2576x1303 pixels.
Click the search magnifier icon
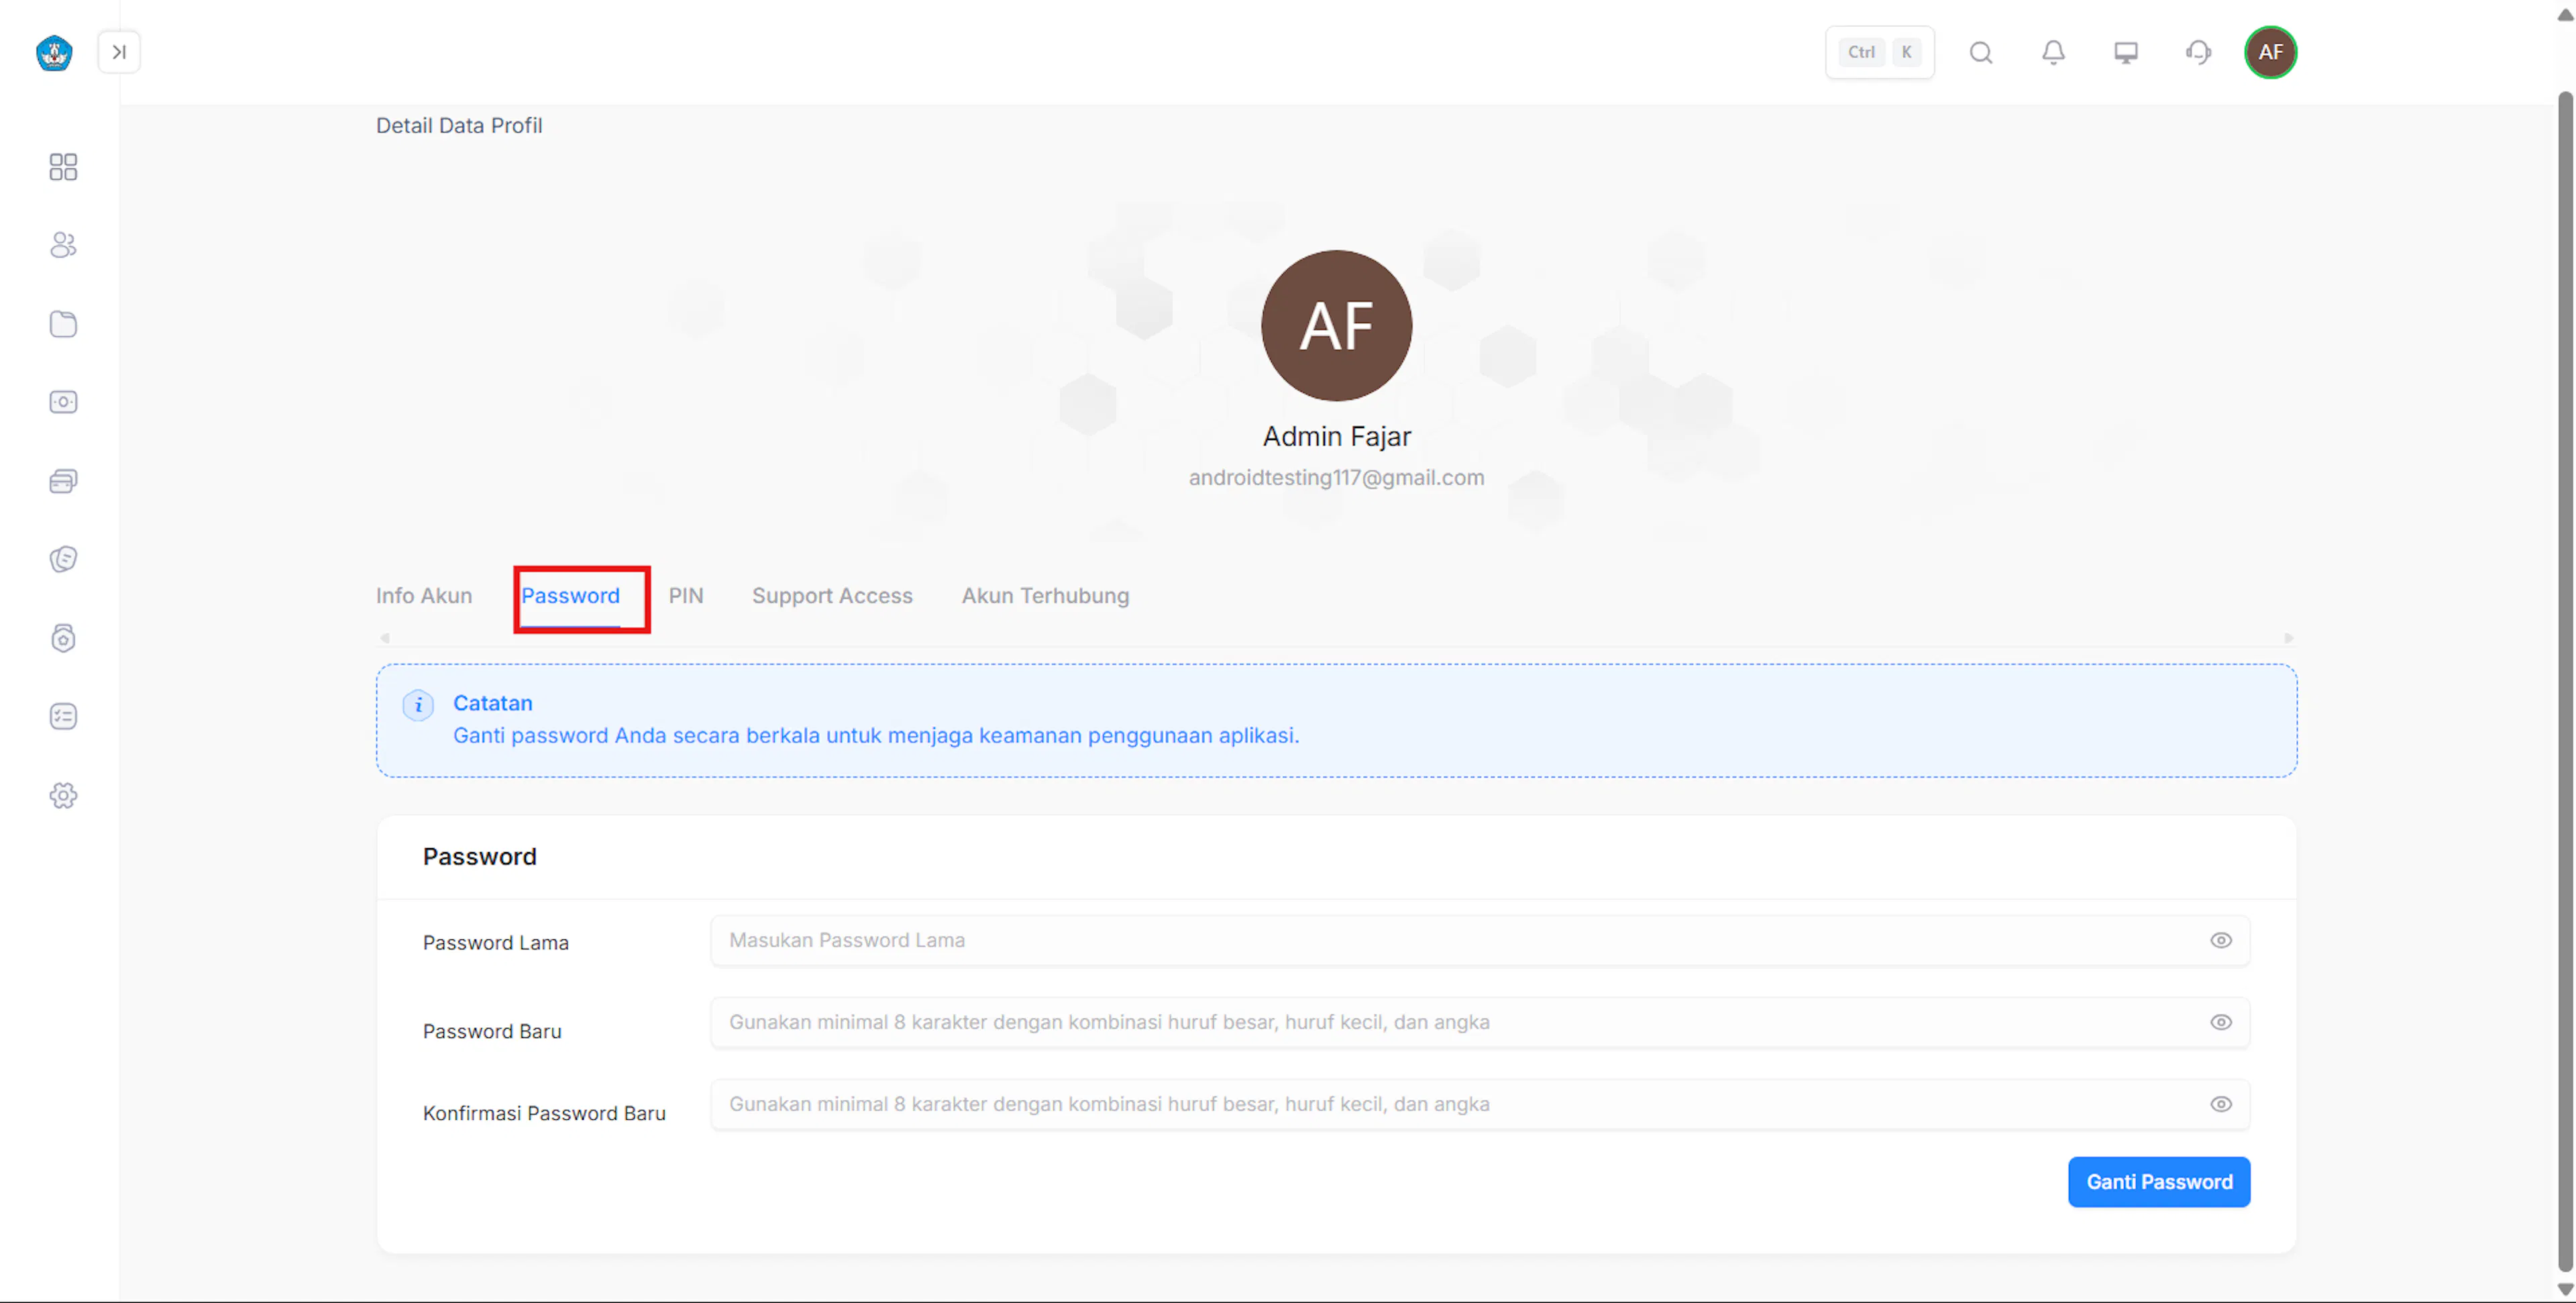click(1981, 52)
